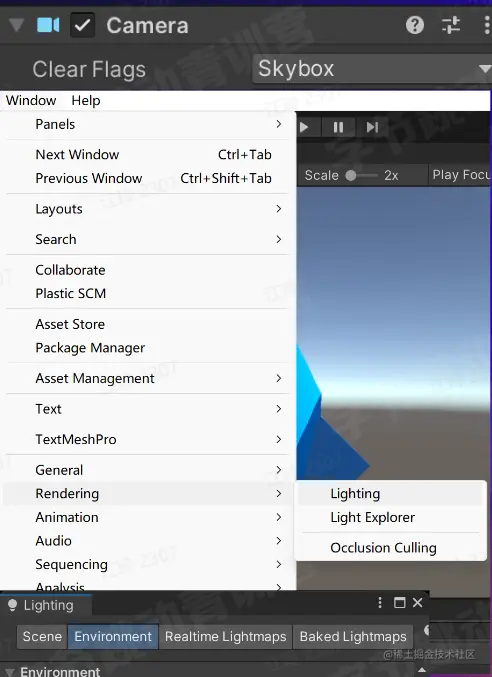The width and height of the screenshot is (492, 677).
Task: Click the Audio submenu arrow
Action: click(279, 541)
